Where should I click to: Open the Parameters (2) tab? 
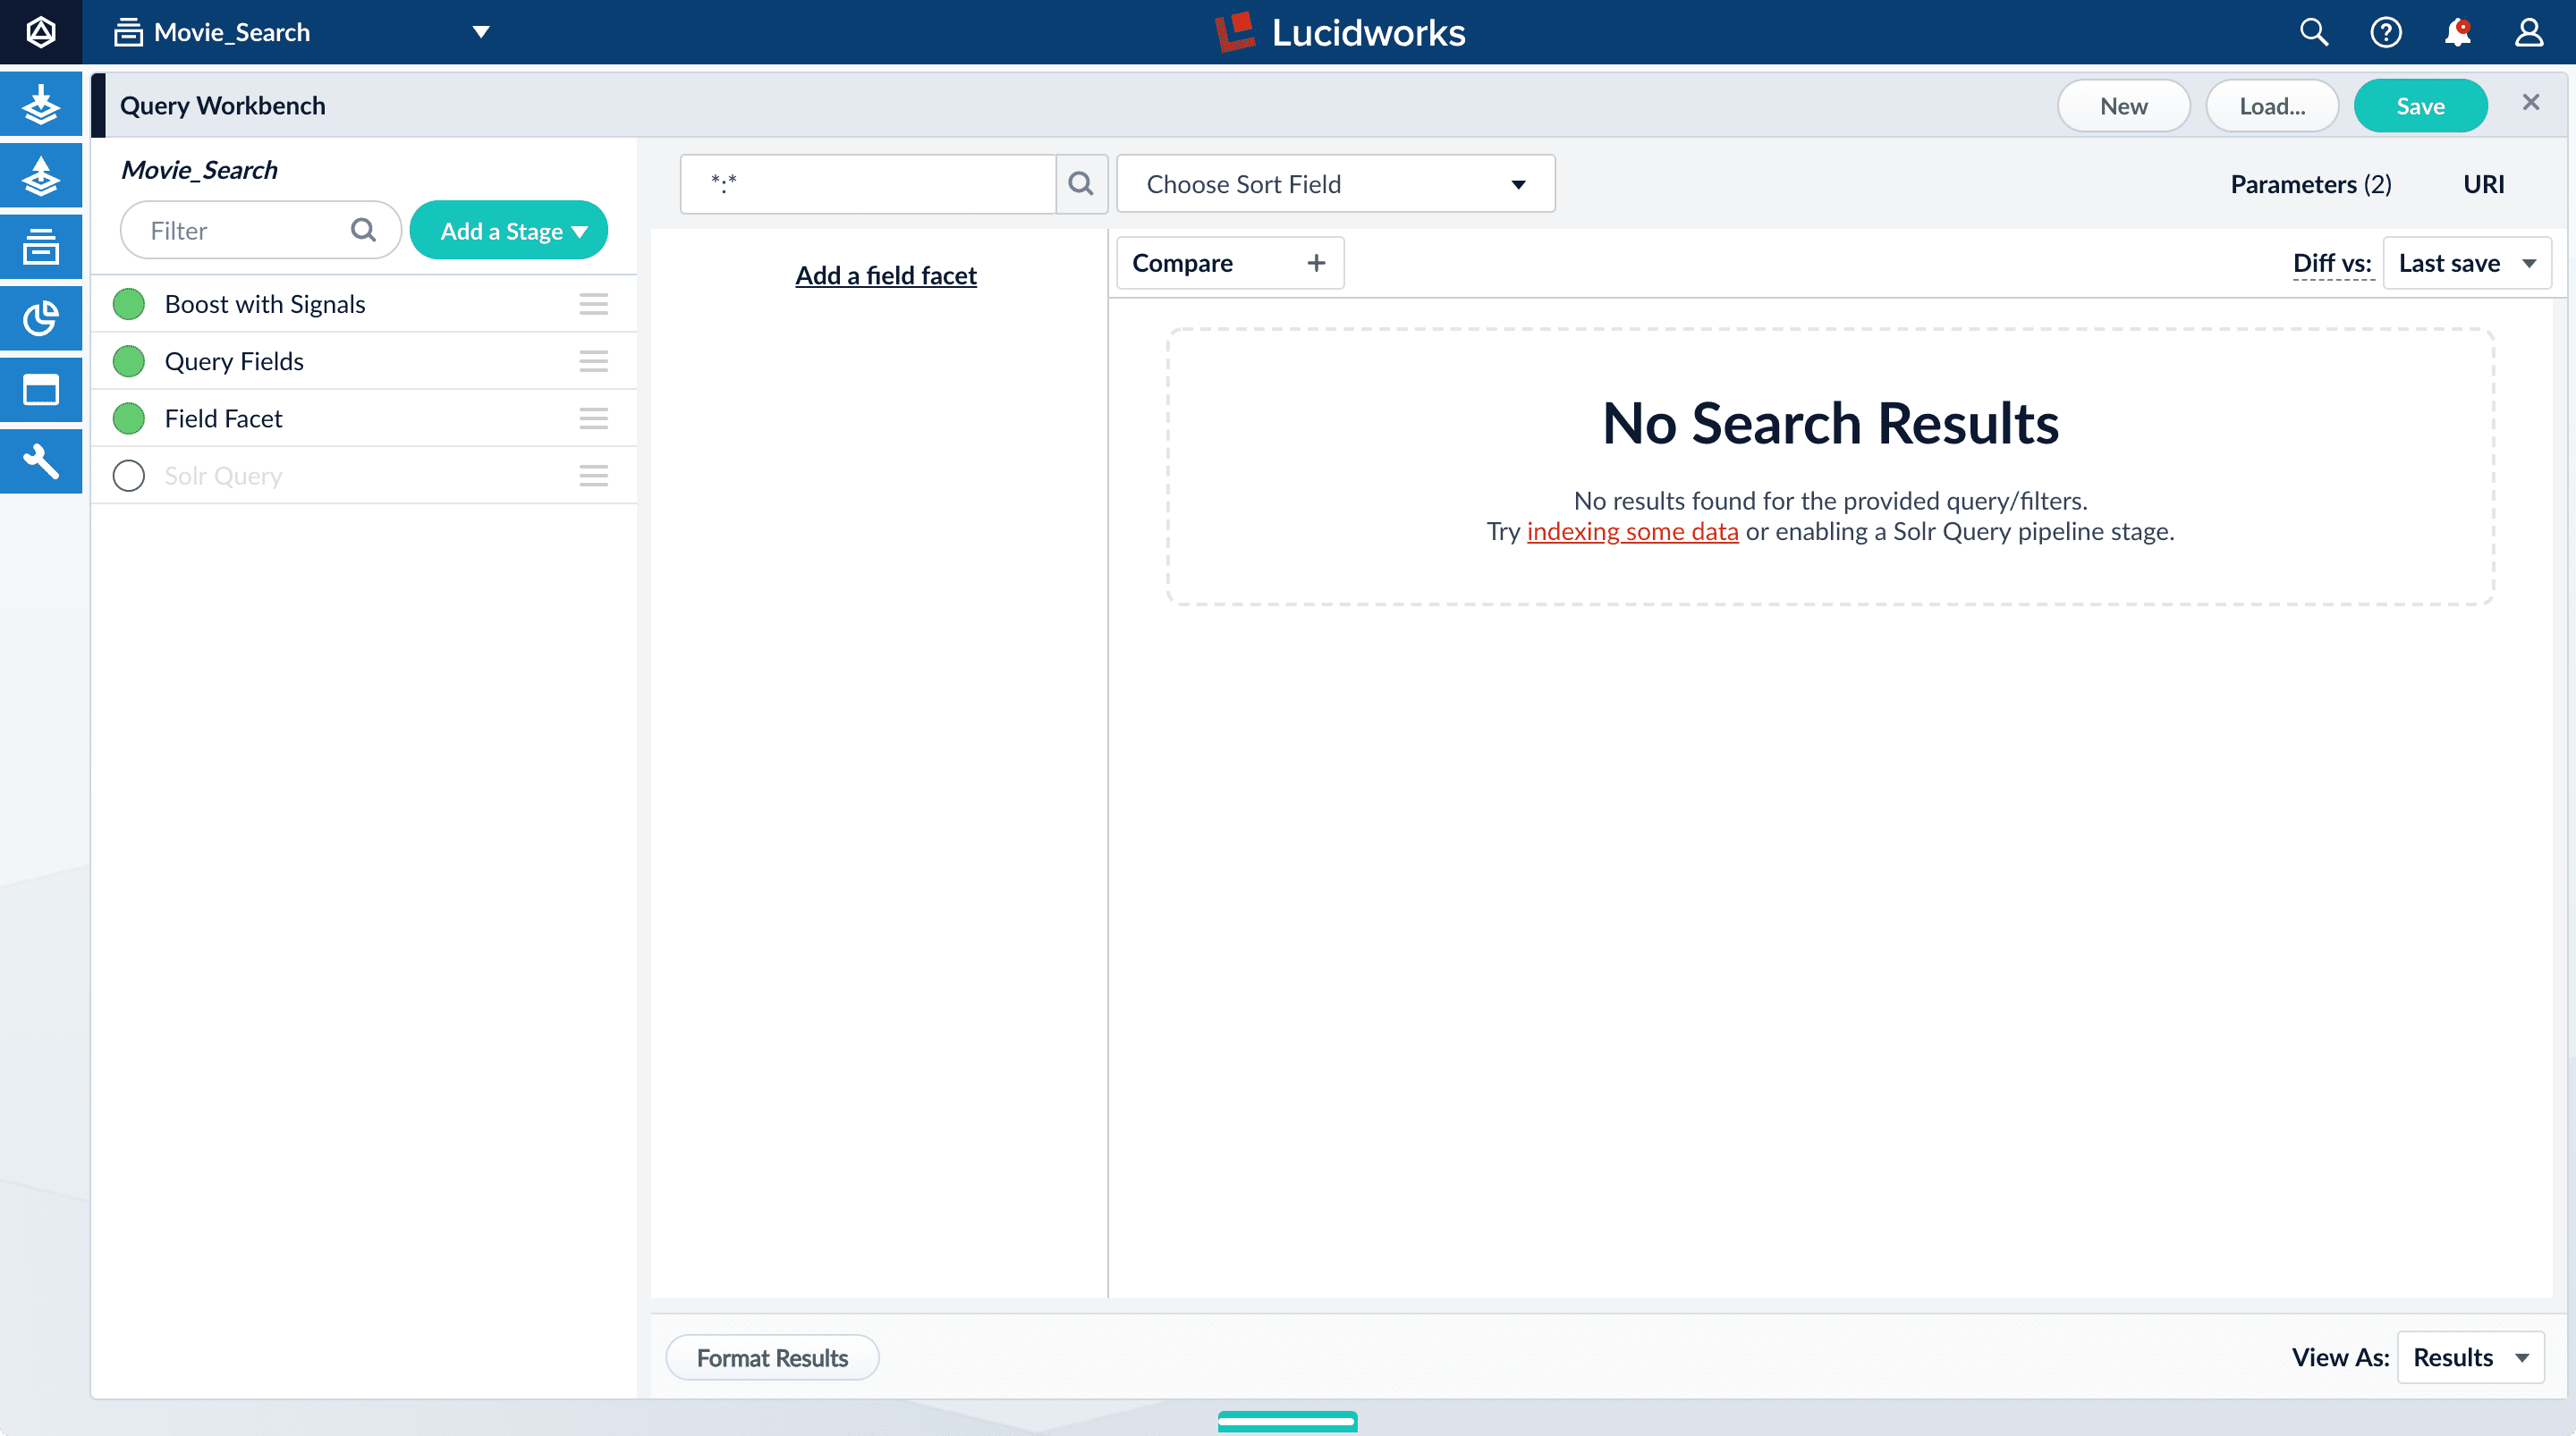(x=2310, y=184)
